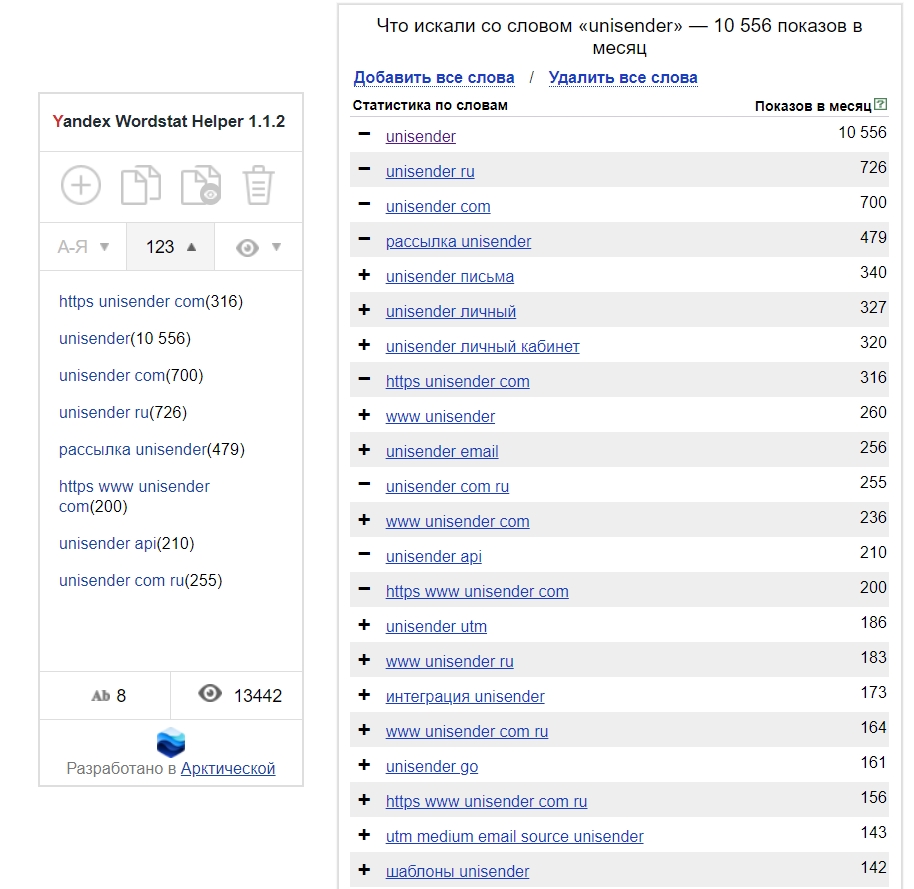The height and width of the screenshot is (889, 914).
Task: Remove unisender api via minus icon
Action: click(x=364, y=554)
